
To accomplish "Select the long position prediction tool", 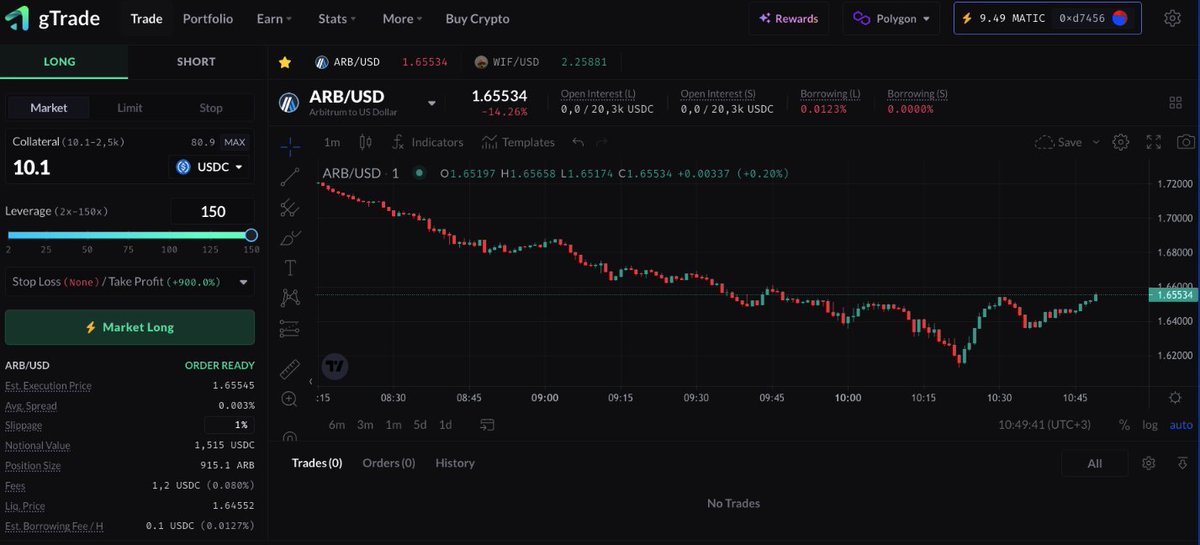I will [290, 327].
